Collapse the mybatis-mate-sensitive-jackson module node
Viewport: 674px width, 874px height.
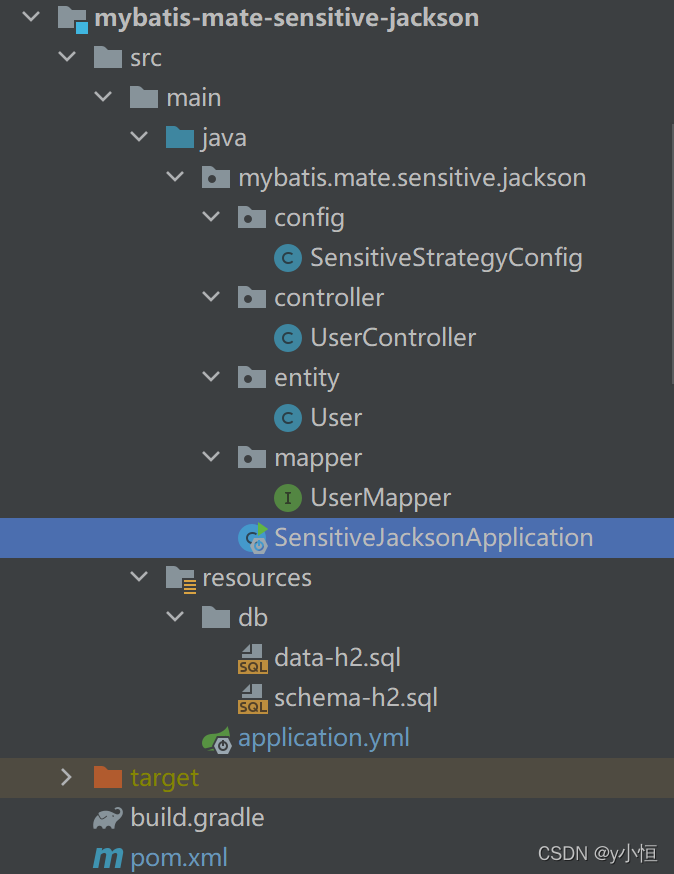point(31,17)
